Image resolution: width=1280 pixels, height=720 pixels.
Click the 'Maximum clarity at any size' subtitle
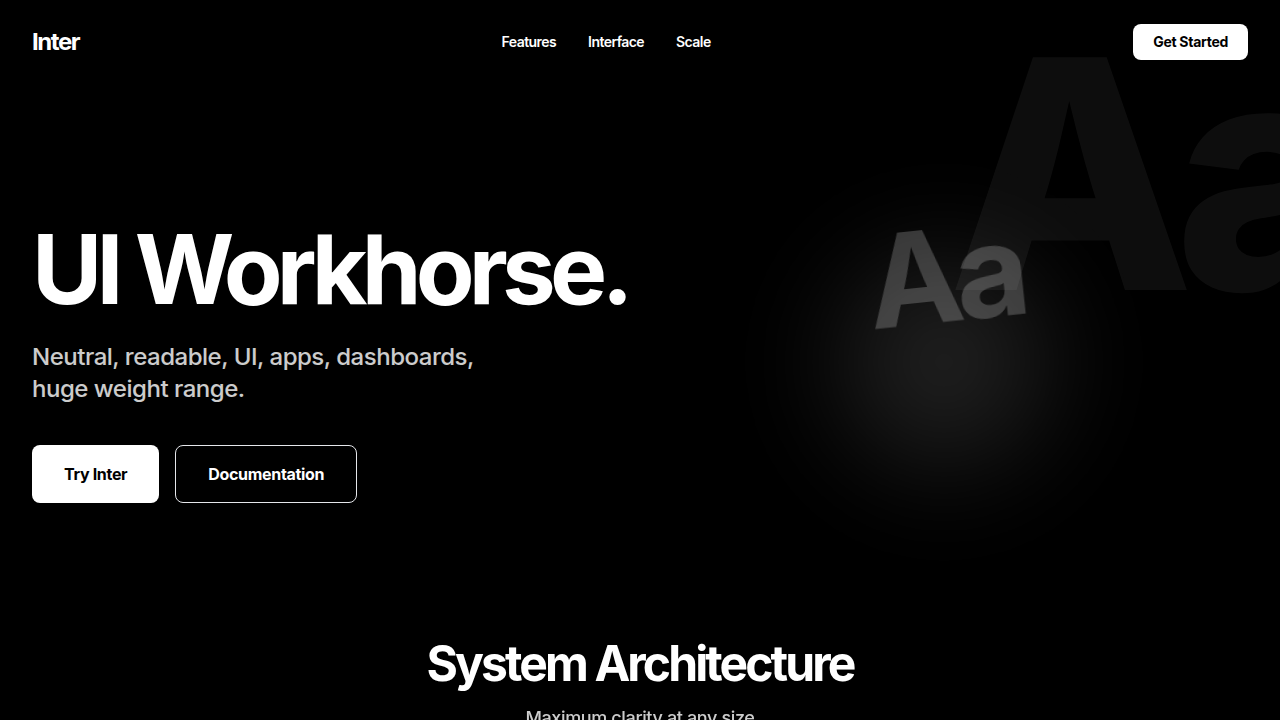[x=640, y=714]
